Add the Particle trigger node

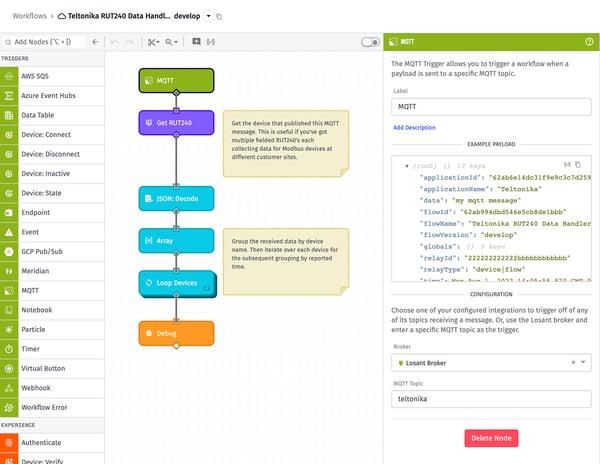pyautogui.click(x=52, y=330)
